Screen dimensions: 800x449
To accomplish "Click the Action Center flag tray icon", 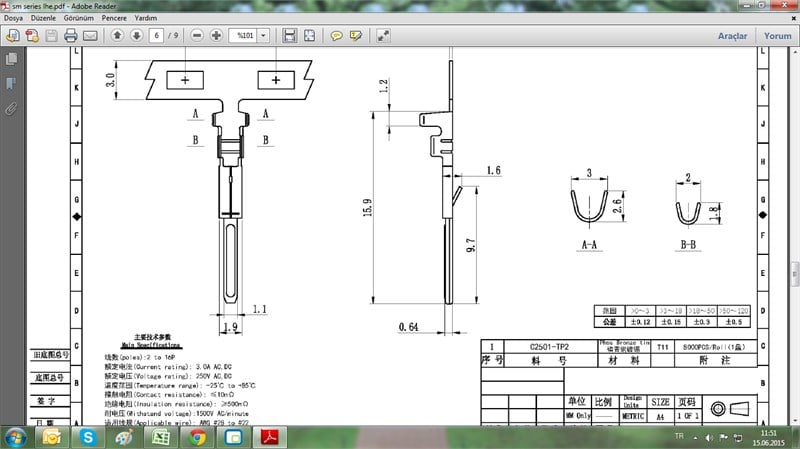I will [723, 437].
